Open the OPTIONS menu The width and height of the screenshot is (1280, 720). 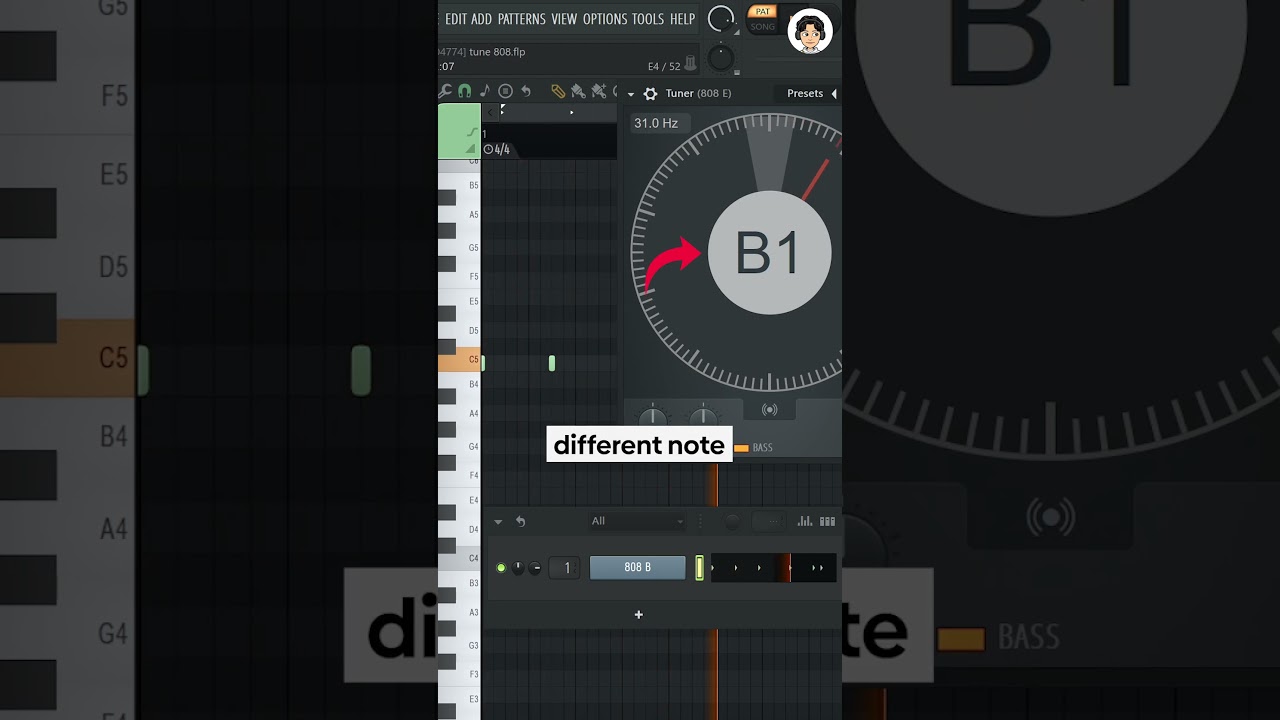(x=605, y=19)
